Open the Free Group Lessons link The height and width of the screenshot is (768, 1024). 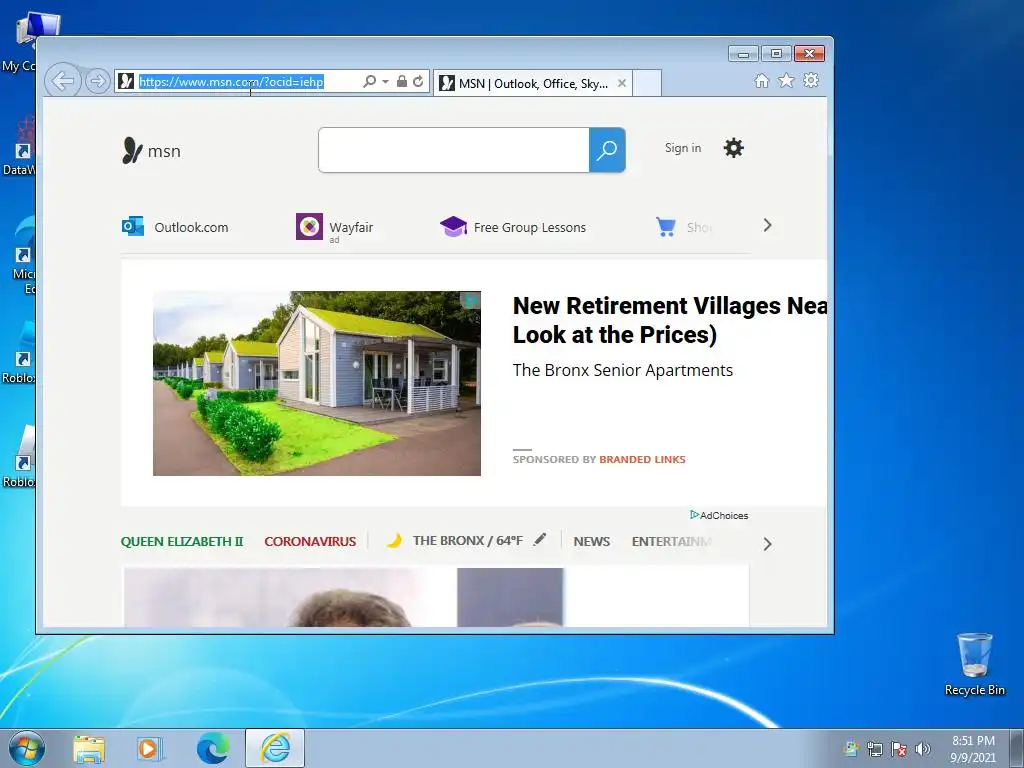coord(529,227)
